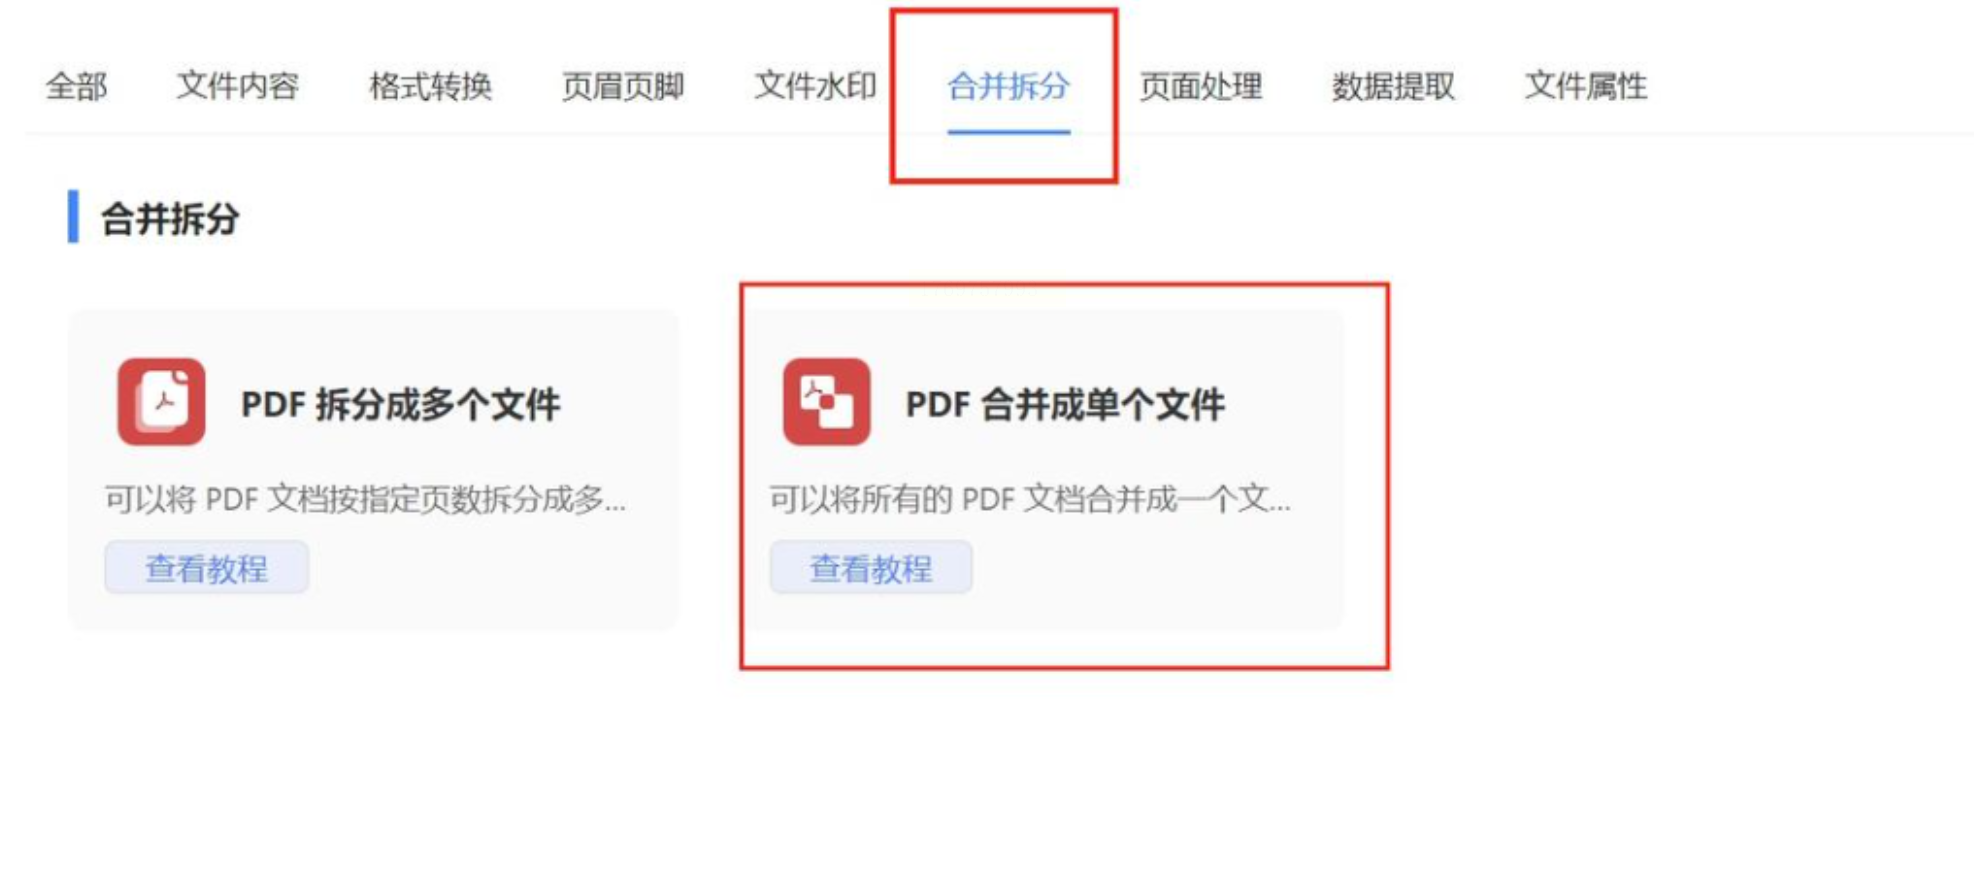Click the 合并拆分 section heading
Image resolution: width=1974 pixels, height=894 pixels.
click(170, 219)
